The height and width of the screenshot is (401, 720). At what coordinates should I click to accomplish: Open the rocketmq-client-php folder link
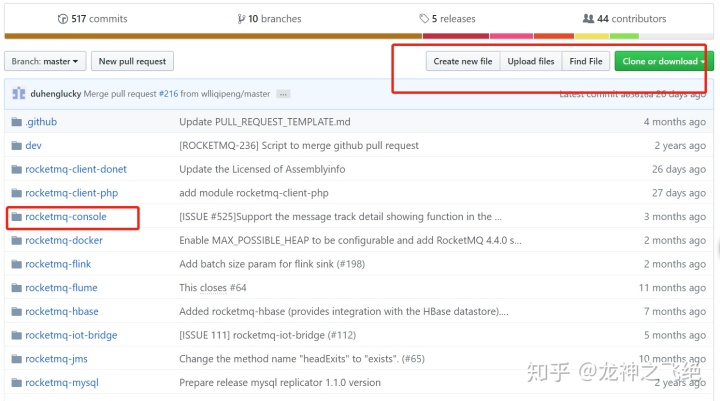(72, 193)
